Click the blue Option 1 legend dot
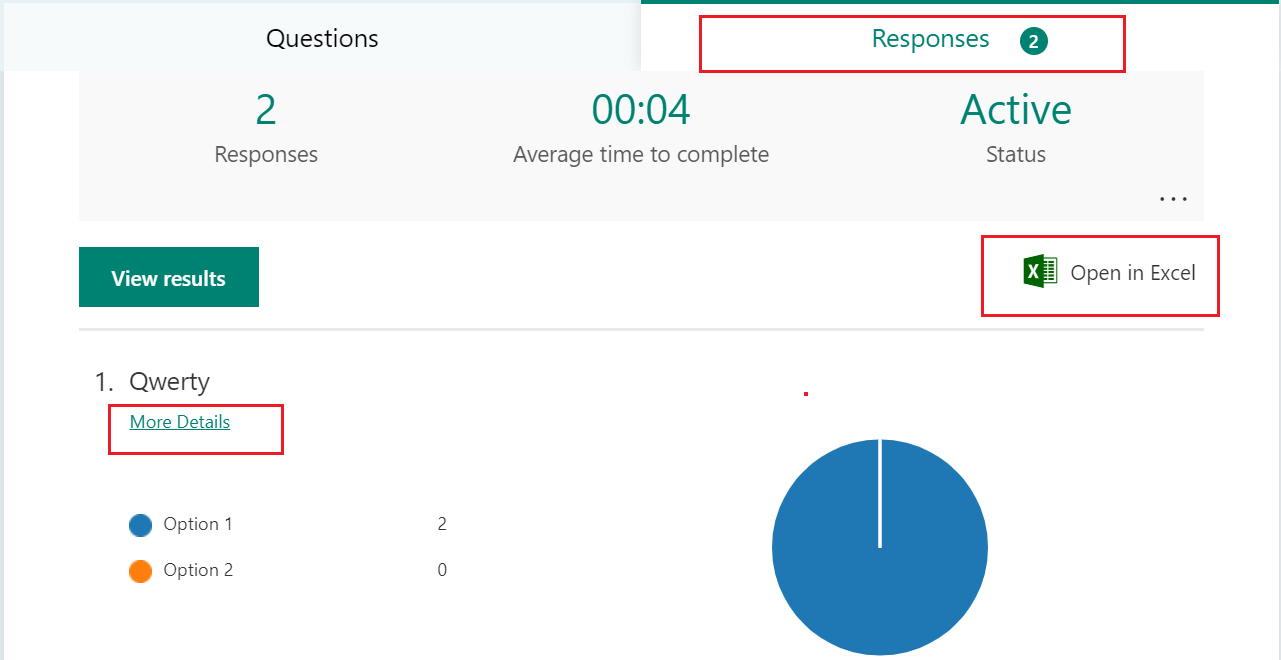 pyautogui.click(x=141, y=525)
